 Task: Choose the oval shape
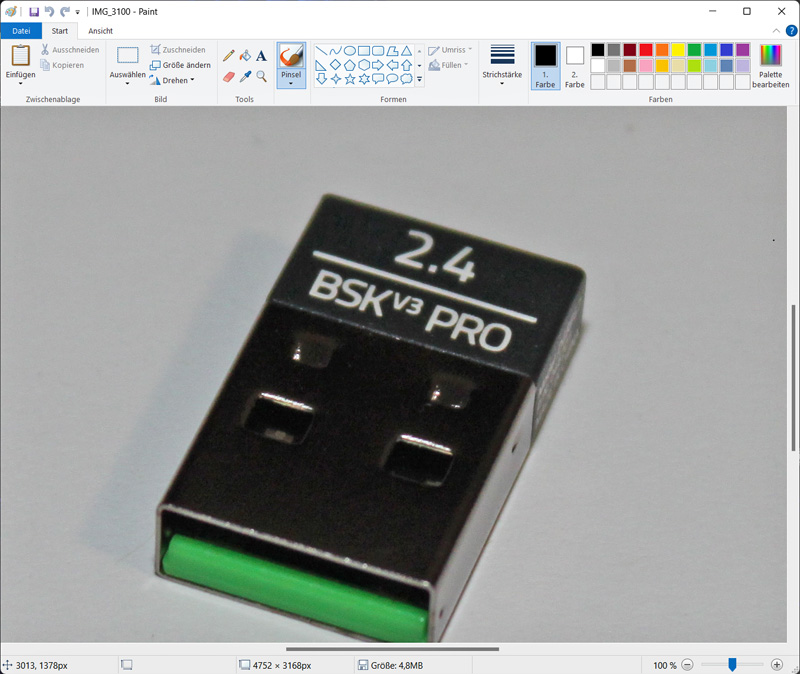tap(349, 51)
